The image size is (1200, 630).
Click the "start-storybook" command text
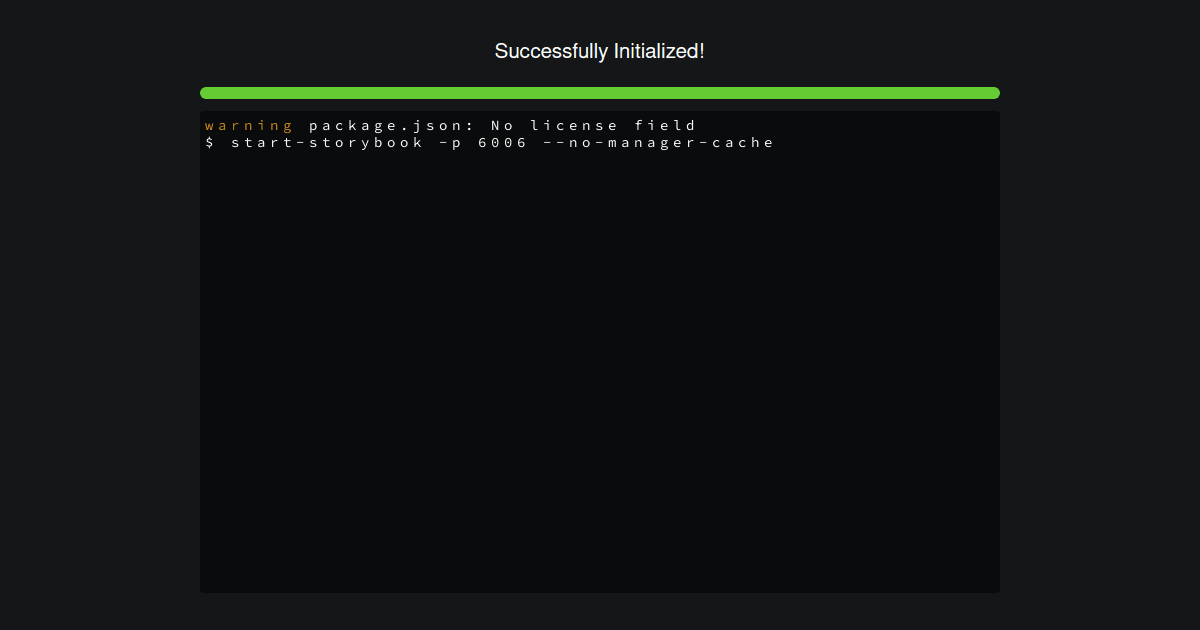coord(327,142)
